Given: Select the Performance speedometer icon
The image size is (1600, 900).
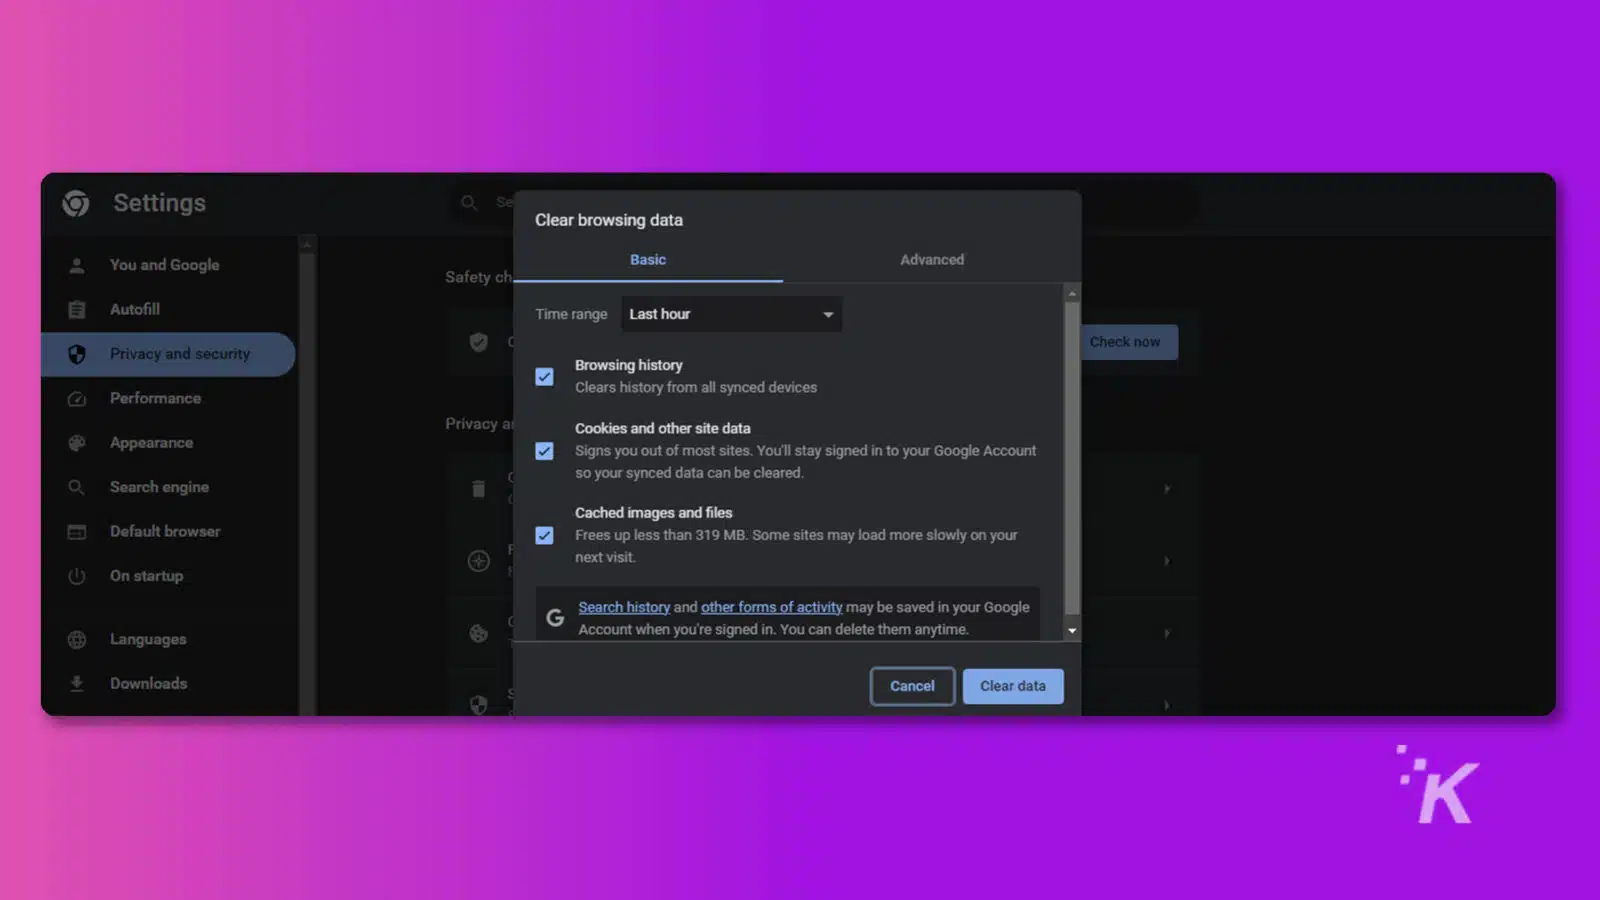Looking at the screenshot, I should click(76, 398).
